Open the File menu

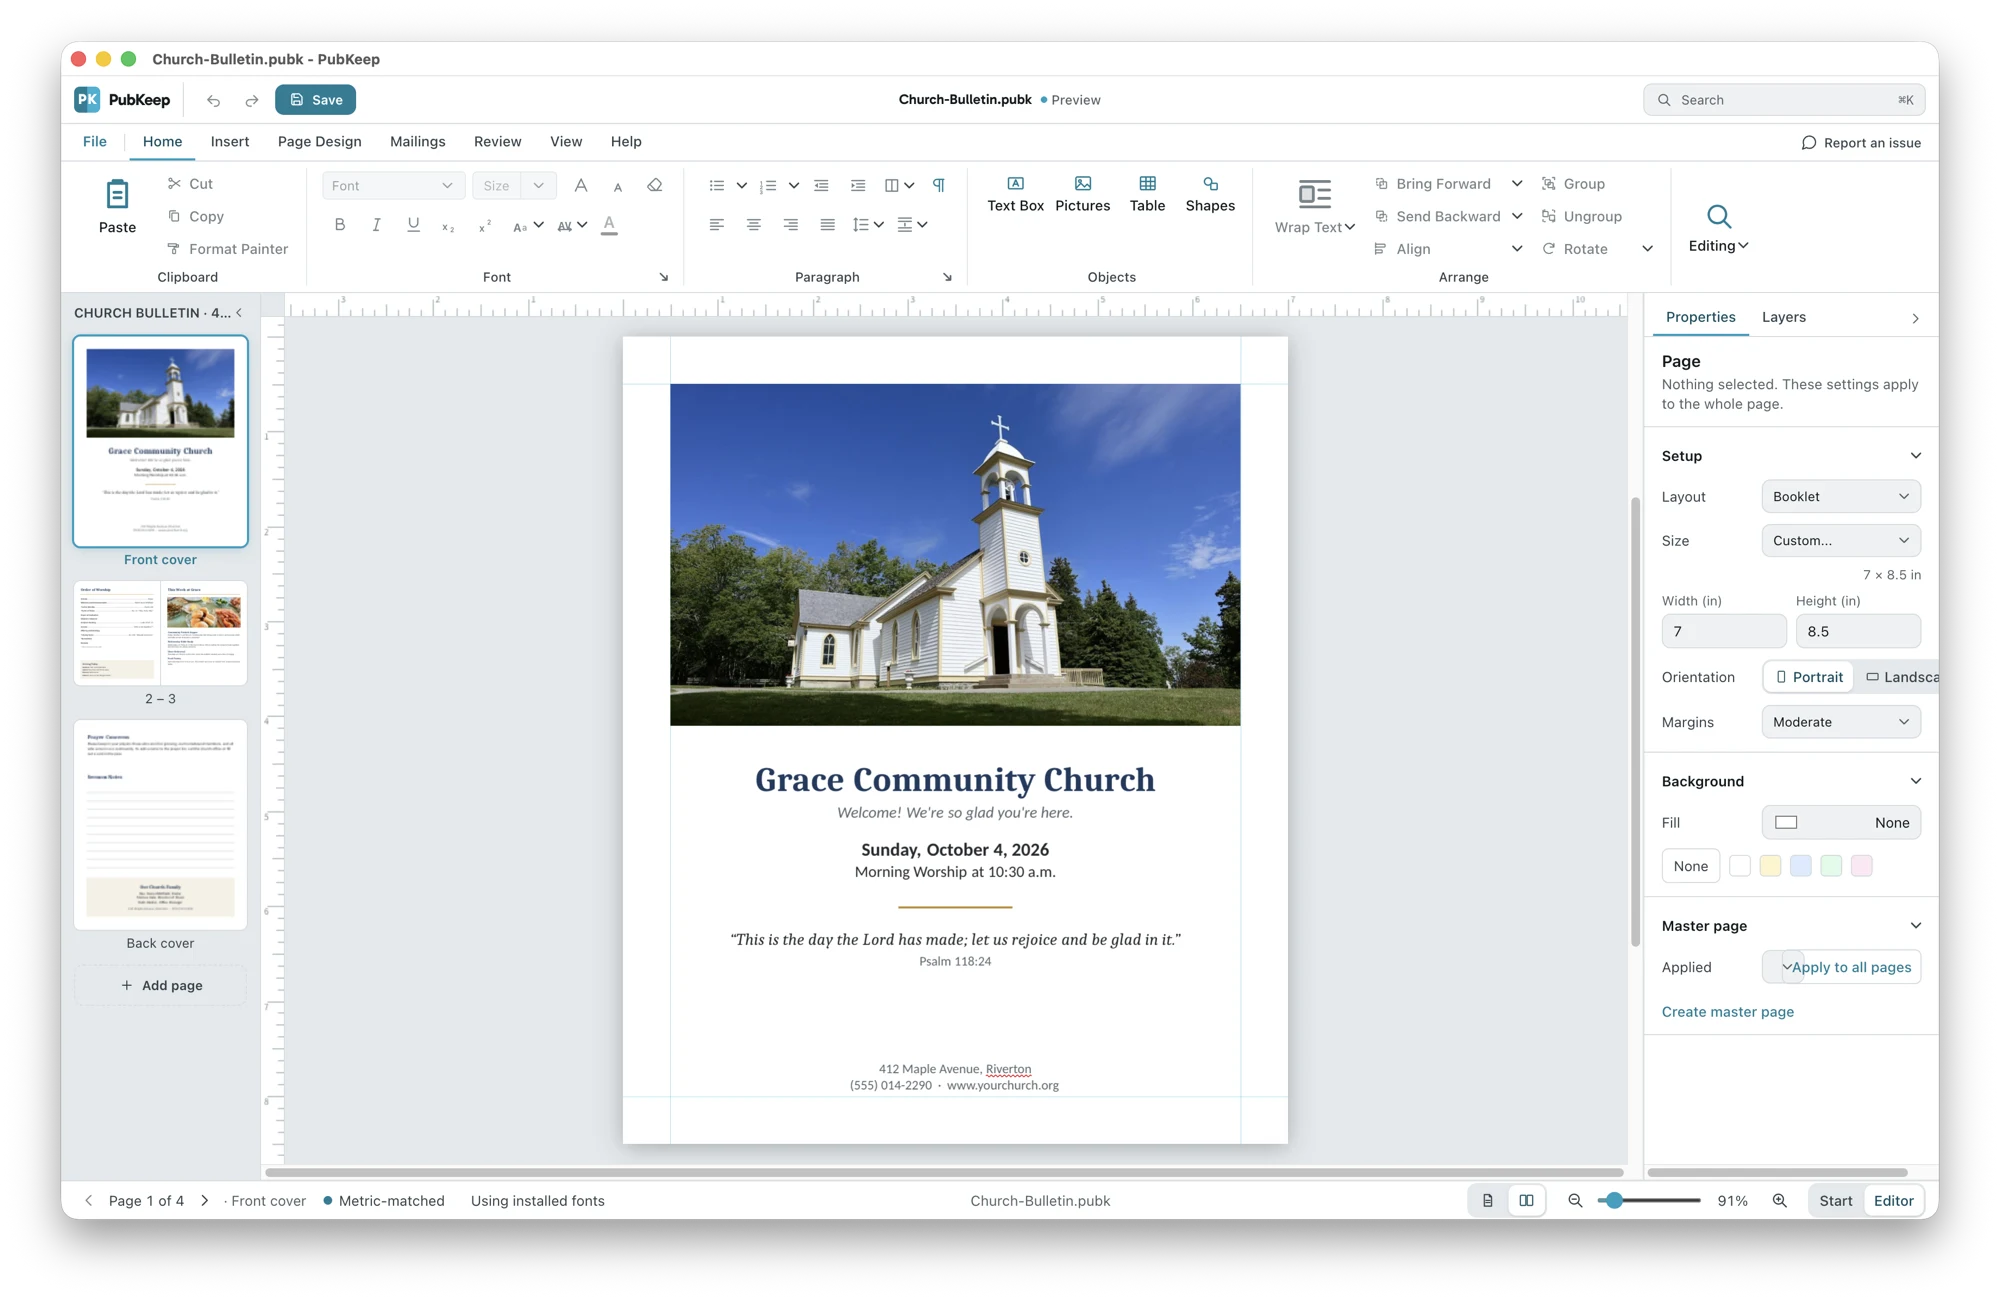click(x=95, y=142)
